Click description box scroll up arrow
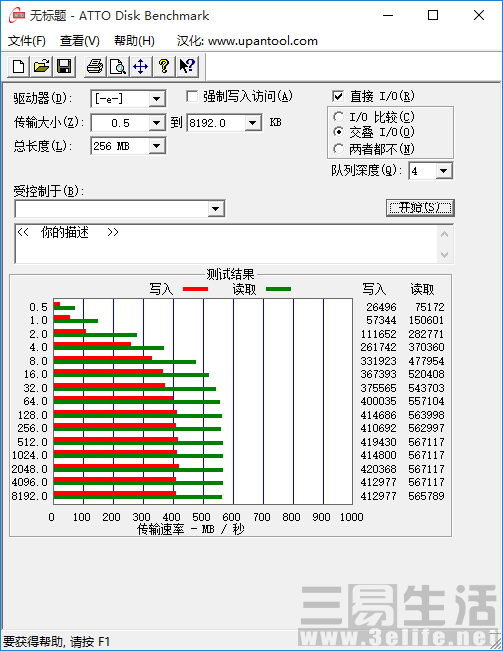The height and width of the screenshot is (651, 503). [x=444, y=234]
